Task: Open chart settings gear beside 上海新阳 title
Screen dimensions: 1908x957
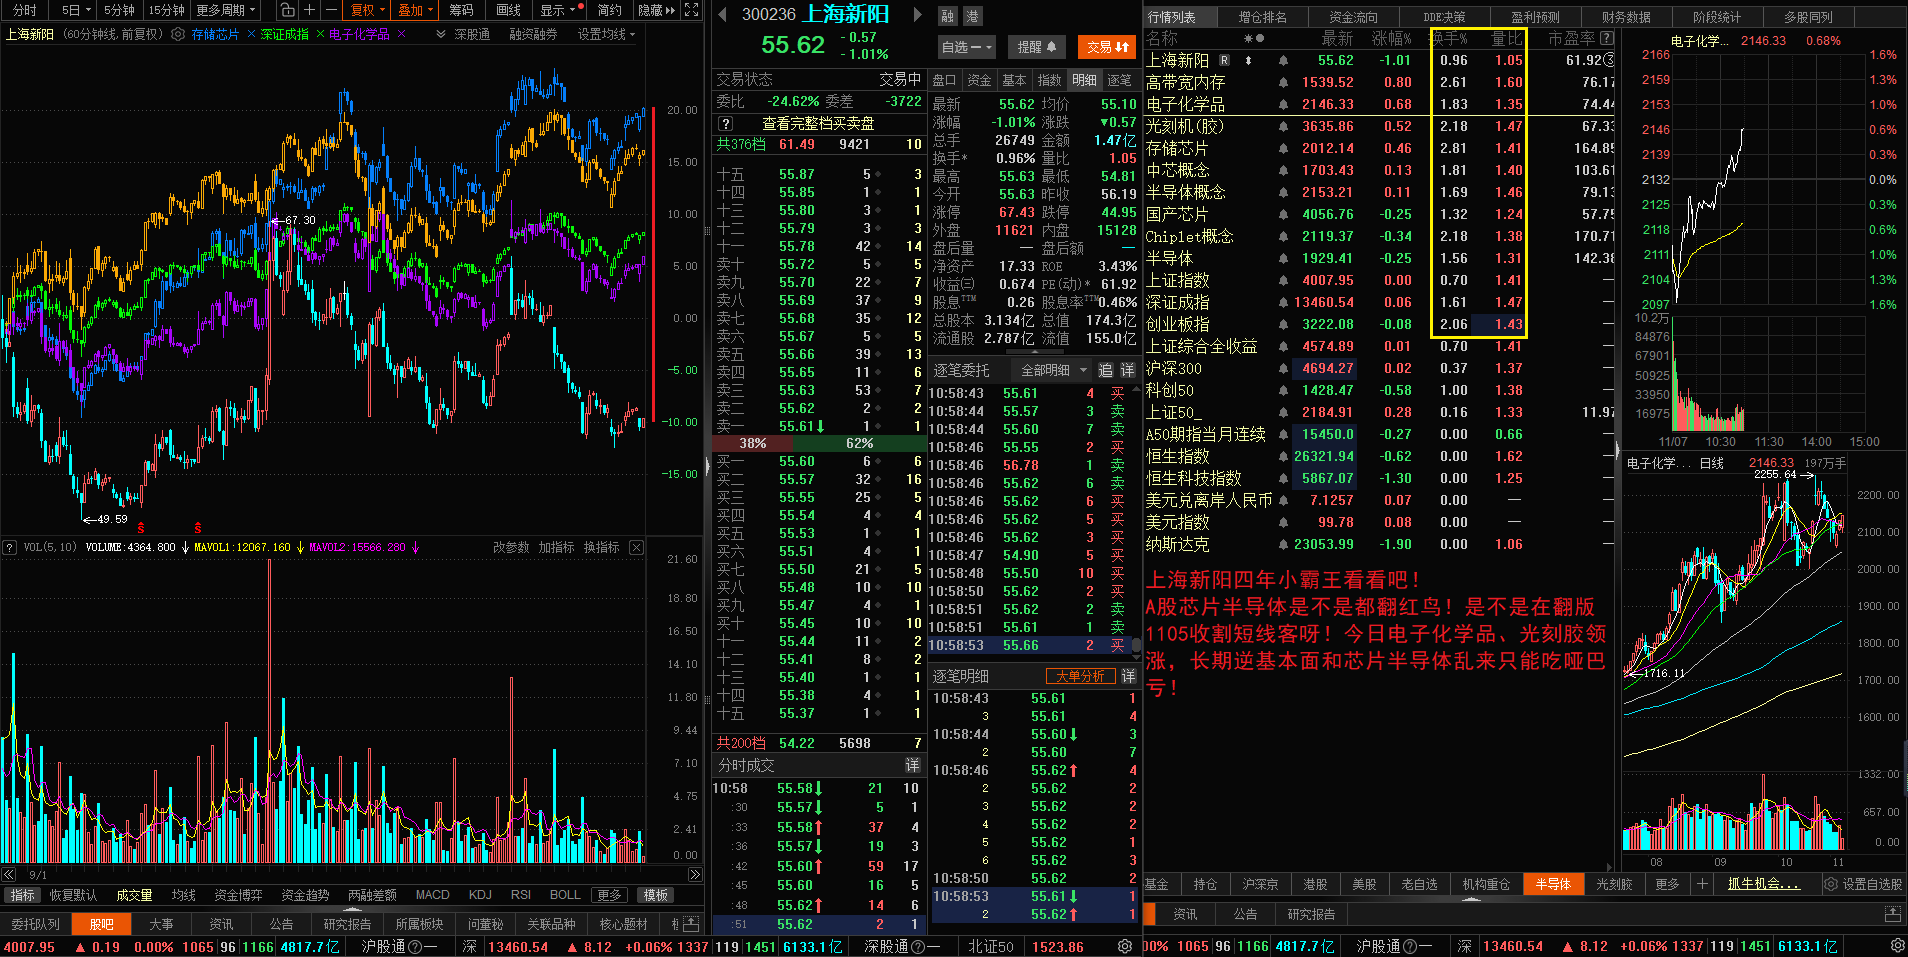Action: [x=178, y=34]
